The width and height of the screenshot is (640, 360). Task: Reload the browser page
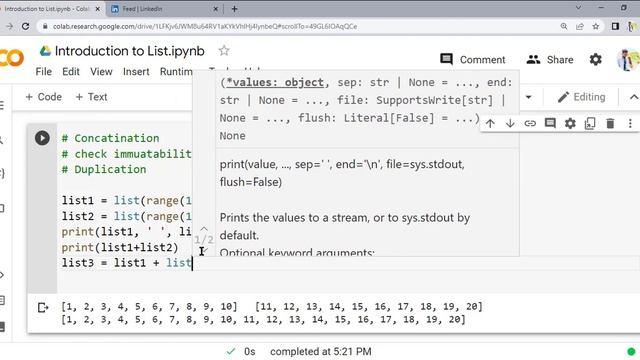coord(25,26)
